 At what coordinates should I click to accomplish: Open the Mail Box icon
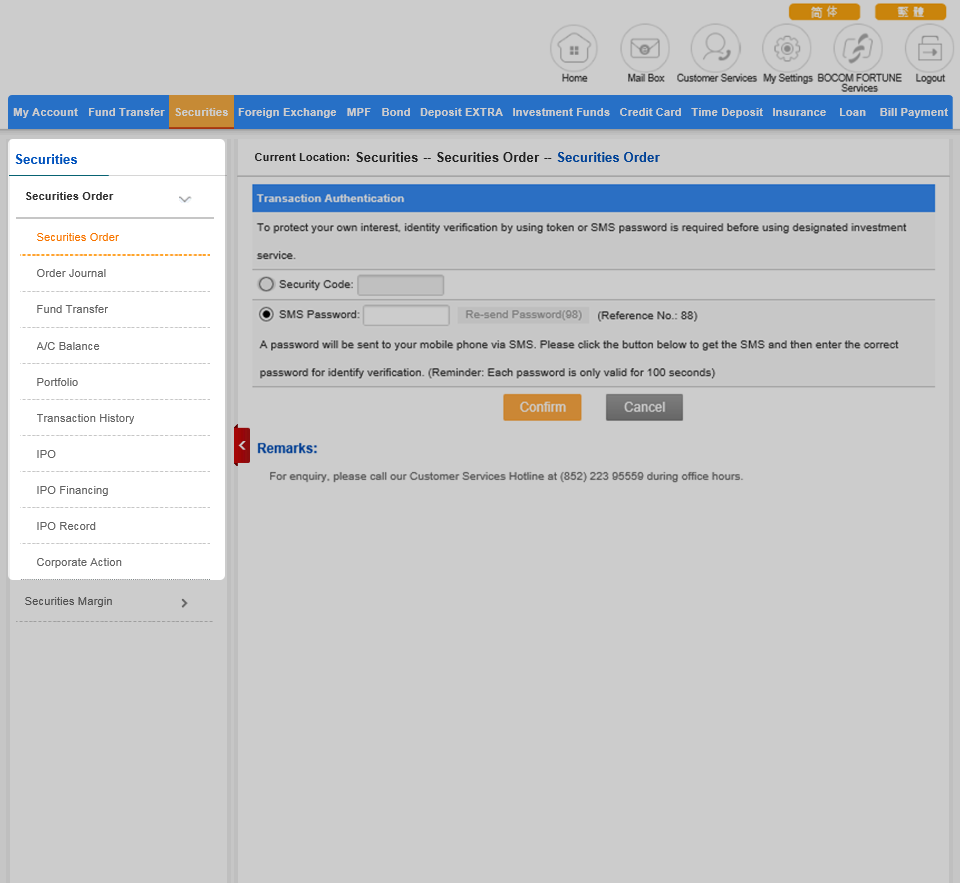645,49
